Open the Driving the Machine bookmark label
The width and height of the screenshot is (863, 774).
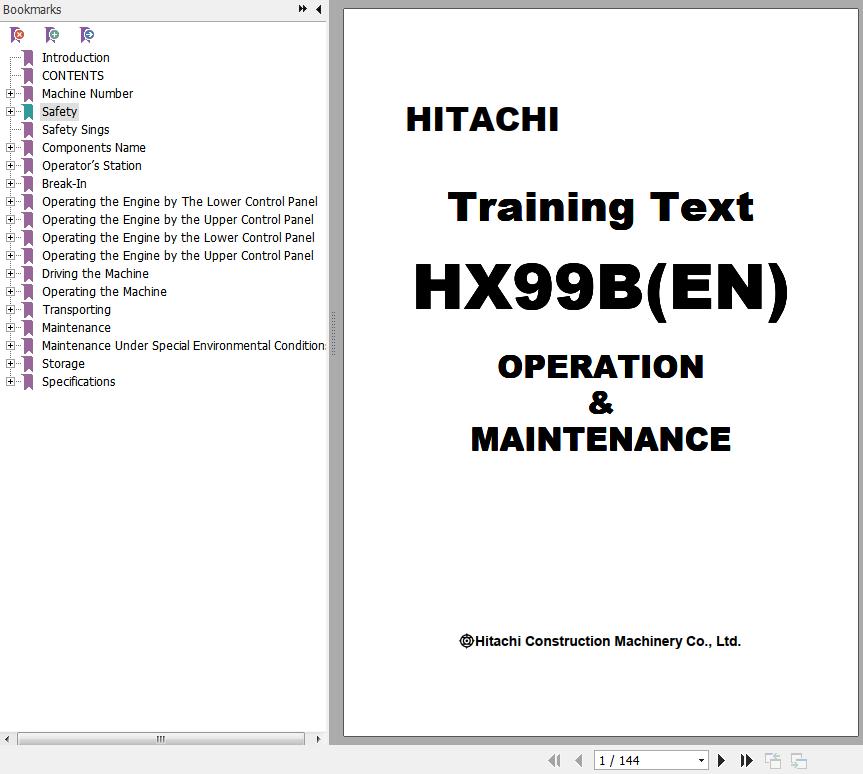(x=95, y=274)
